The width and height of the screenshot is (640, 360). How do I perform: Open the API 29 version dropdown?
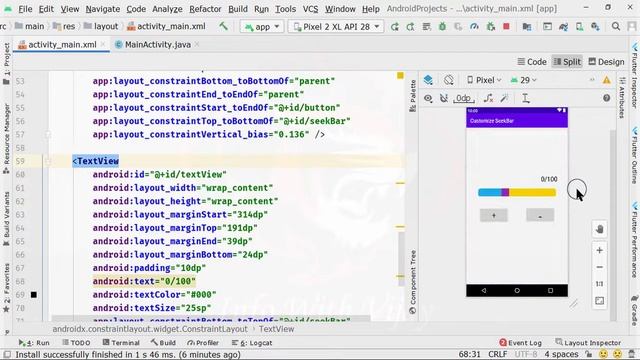pos(524,80)
